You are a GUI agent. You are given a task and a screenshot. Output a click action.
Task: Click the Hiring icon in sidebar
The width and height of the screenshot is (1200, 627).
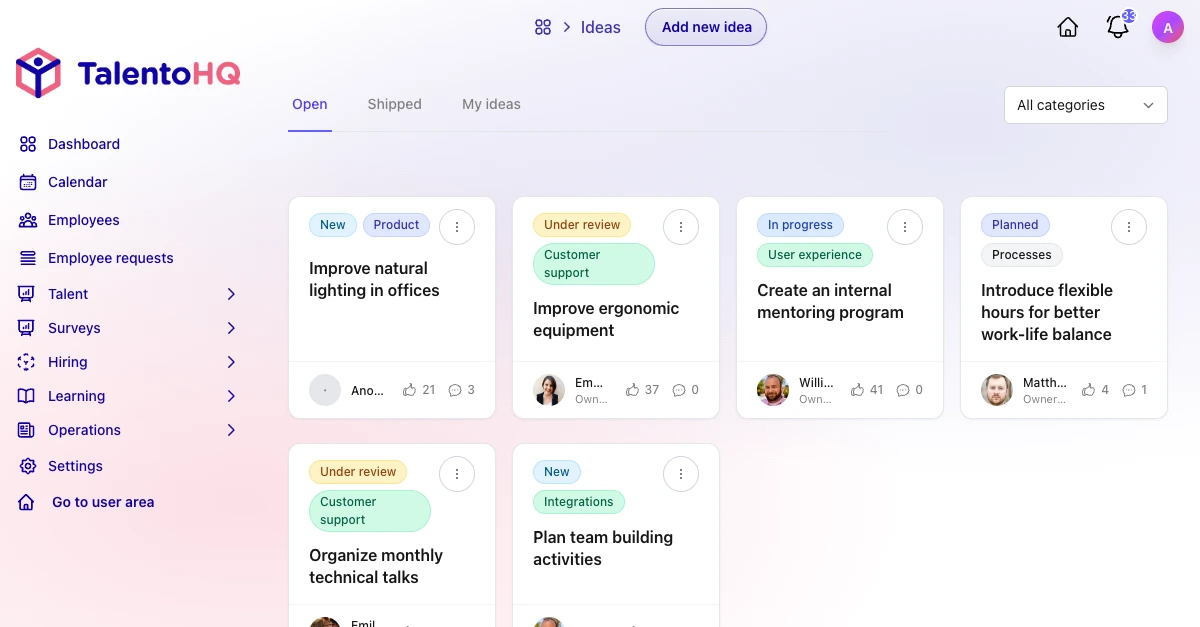click(x=28, y=362)
